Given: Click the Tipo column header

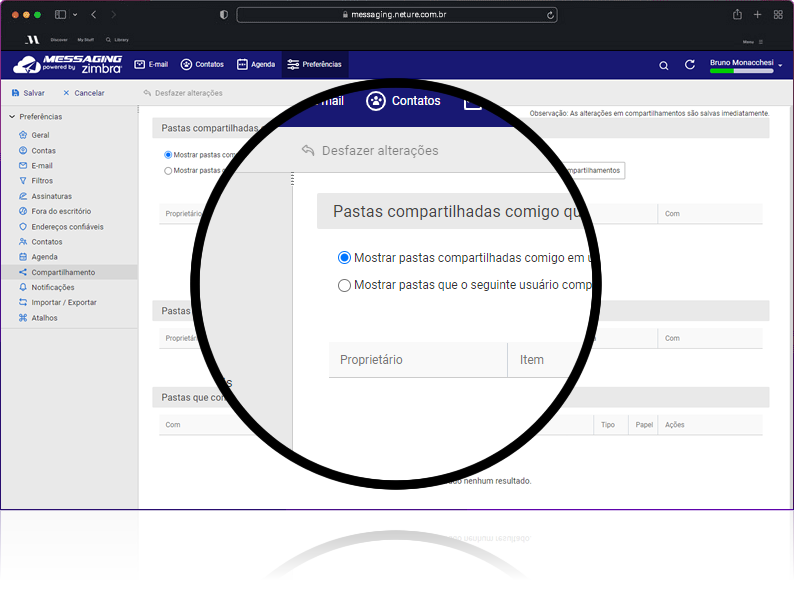Looking at the screenshot, I should point(611,425).
